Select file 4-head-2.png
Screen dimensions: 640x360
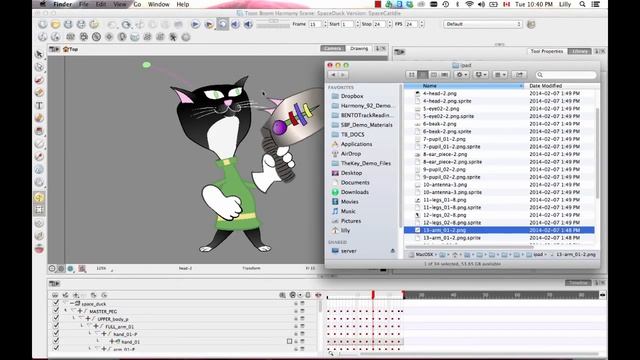(439, 93)
